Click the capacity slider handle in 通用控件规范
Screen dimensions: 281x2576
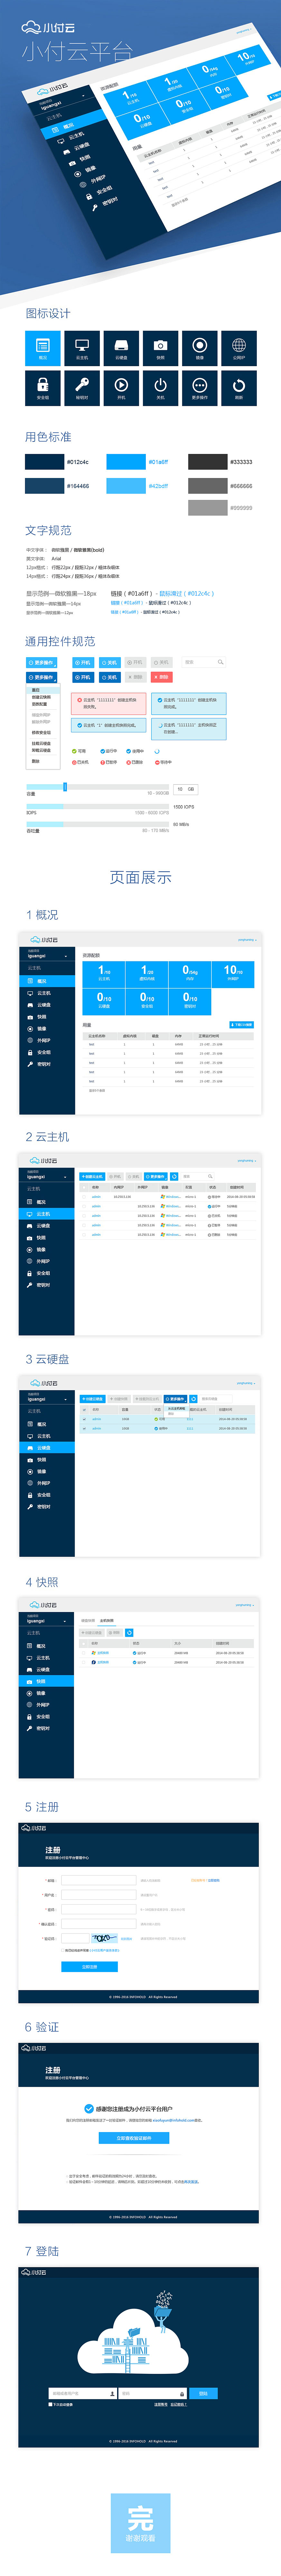pos(65,787)
